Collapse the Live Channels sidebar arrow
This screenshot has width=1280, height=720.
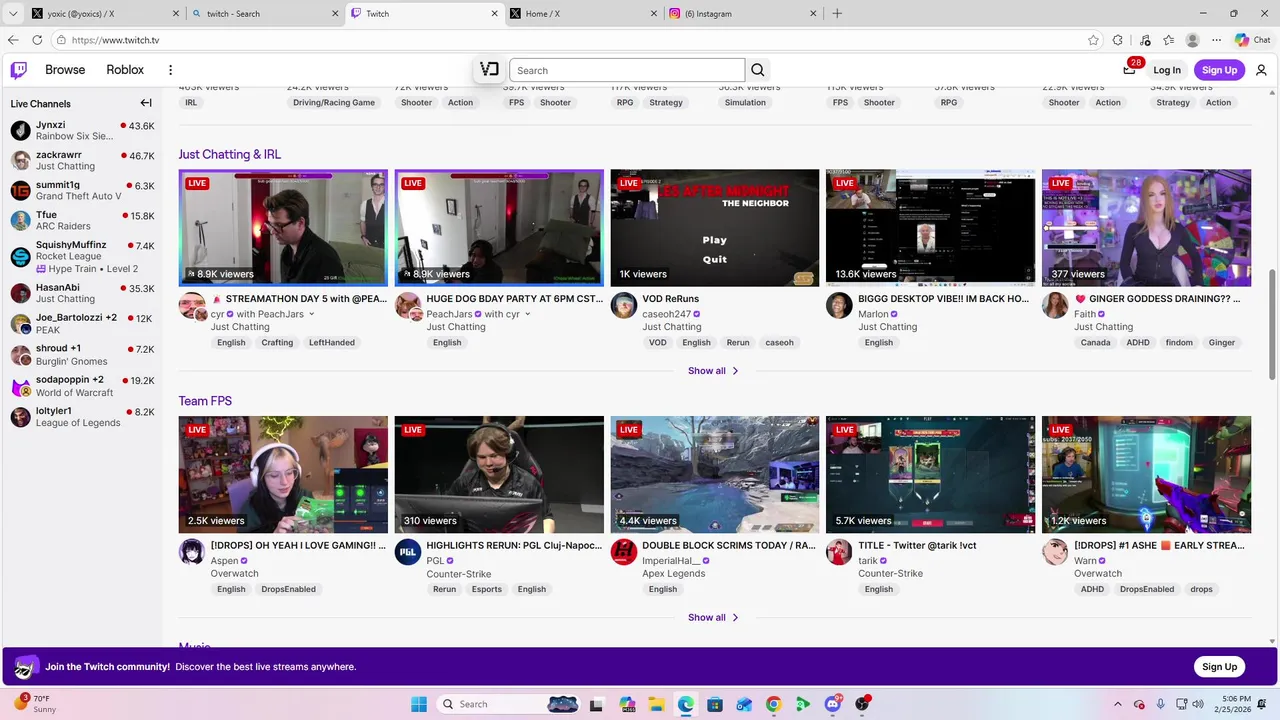(146, 103)
